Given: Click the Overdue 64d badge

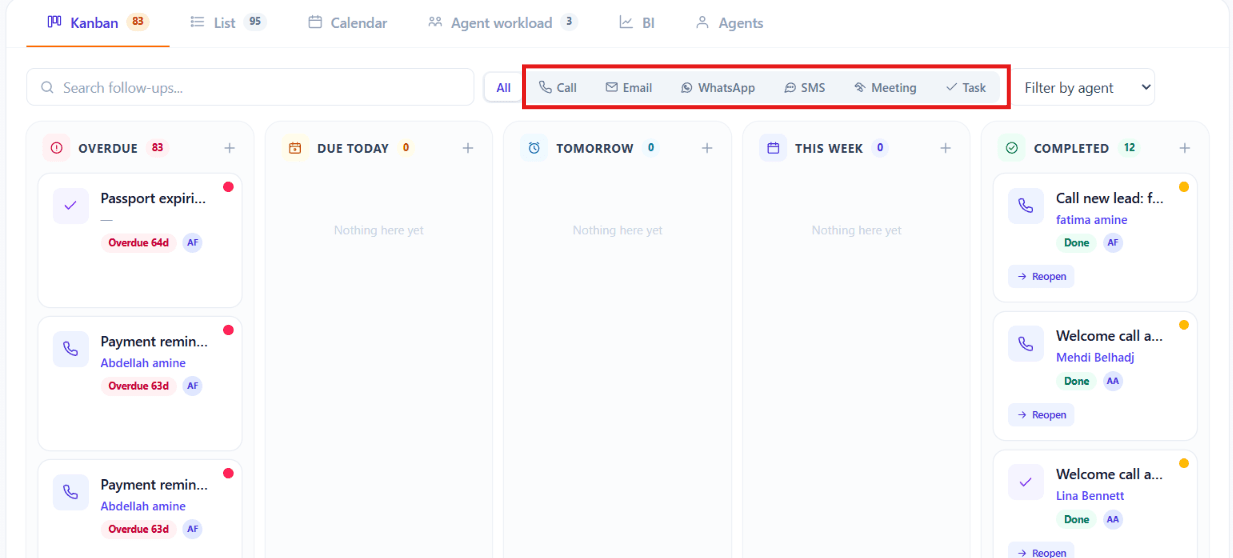Looking at the screenshot, I should [x=139, y=242].
